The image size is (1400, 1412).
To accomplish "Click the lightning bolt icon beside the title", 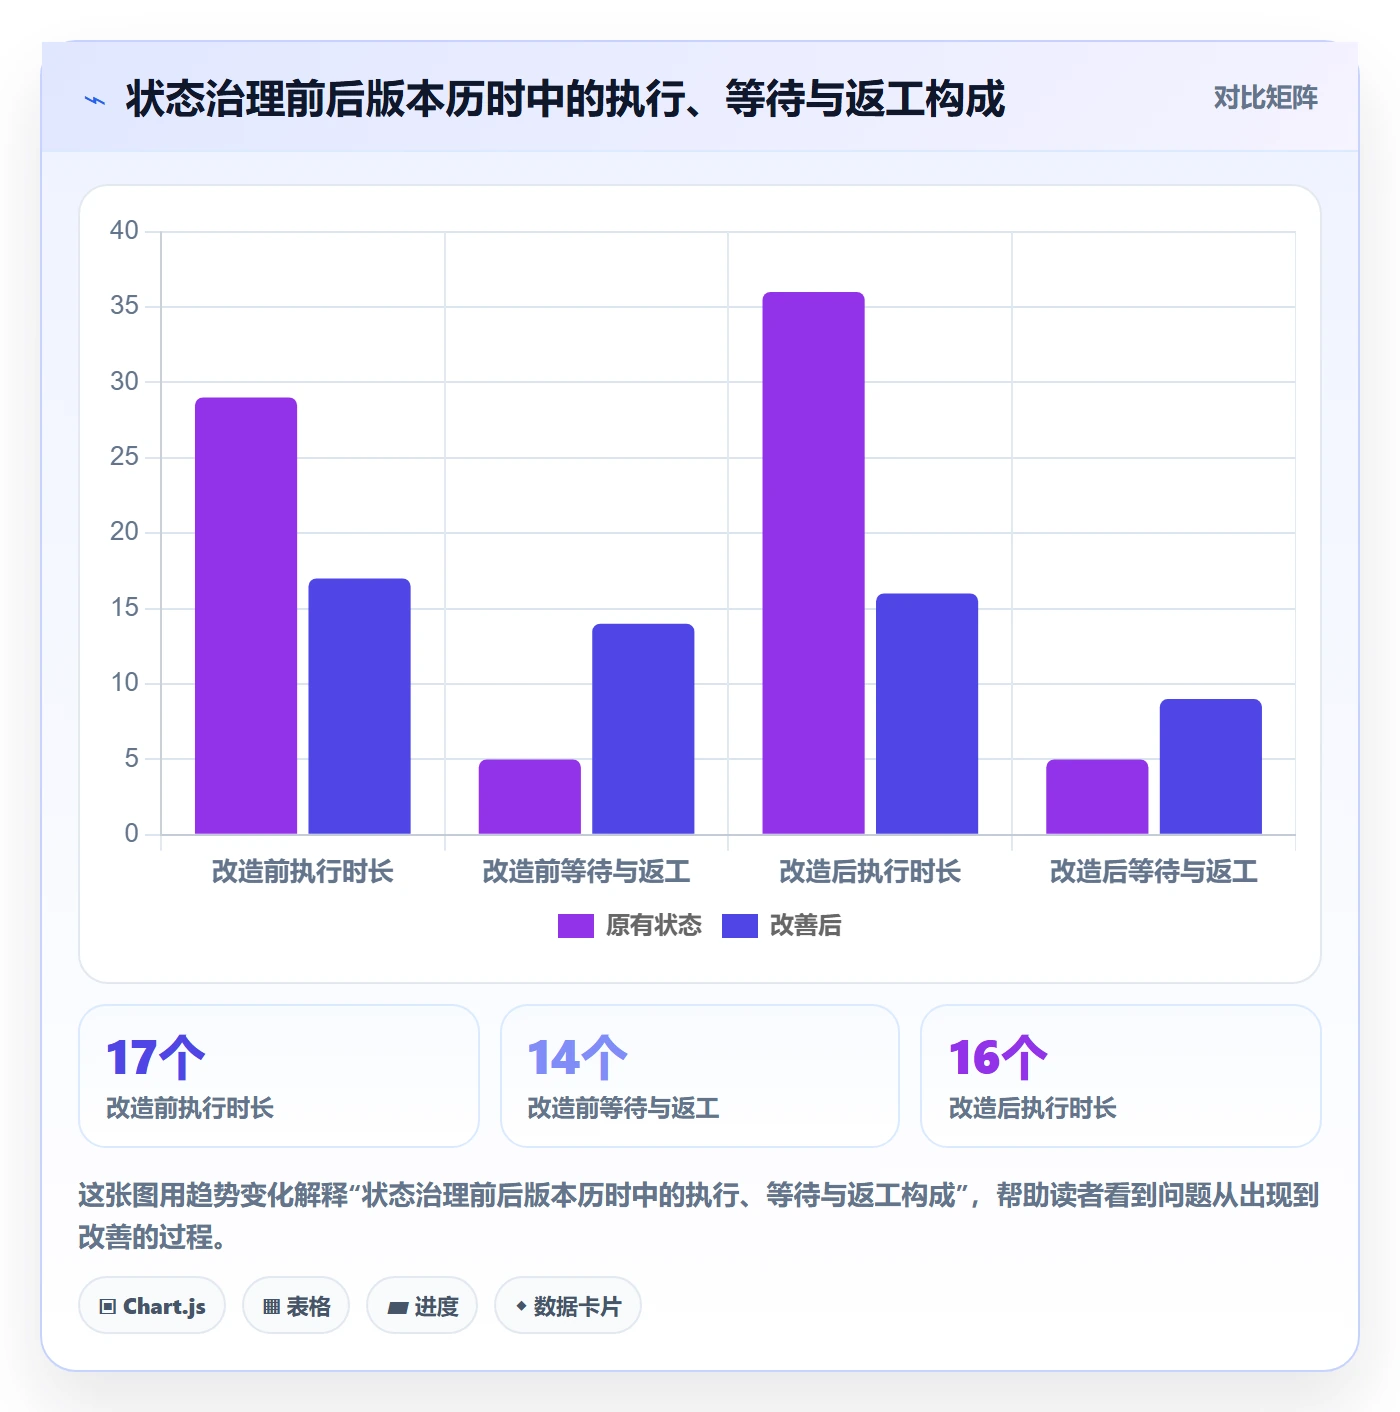I will click(x=95, y=100).
